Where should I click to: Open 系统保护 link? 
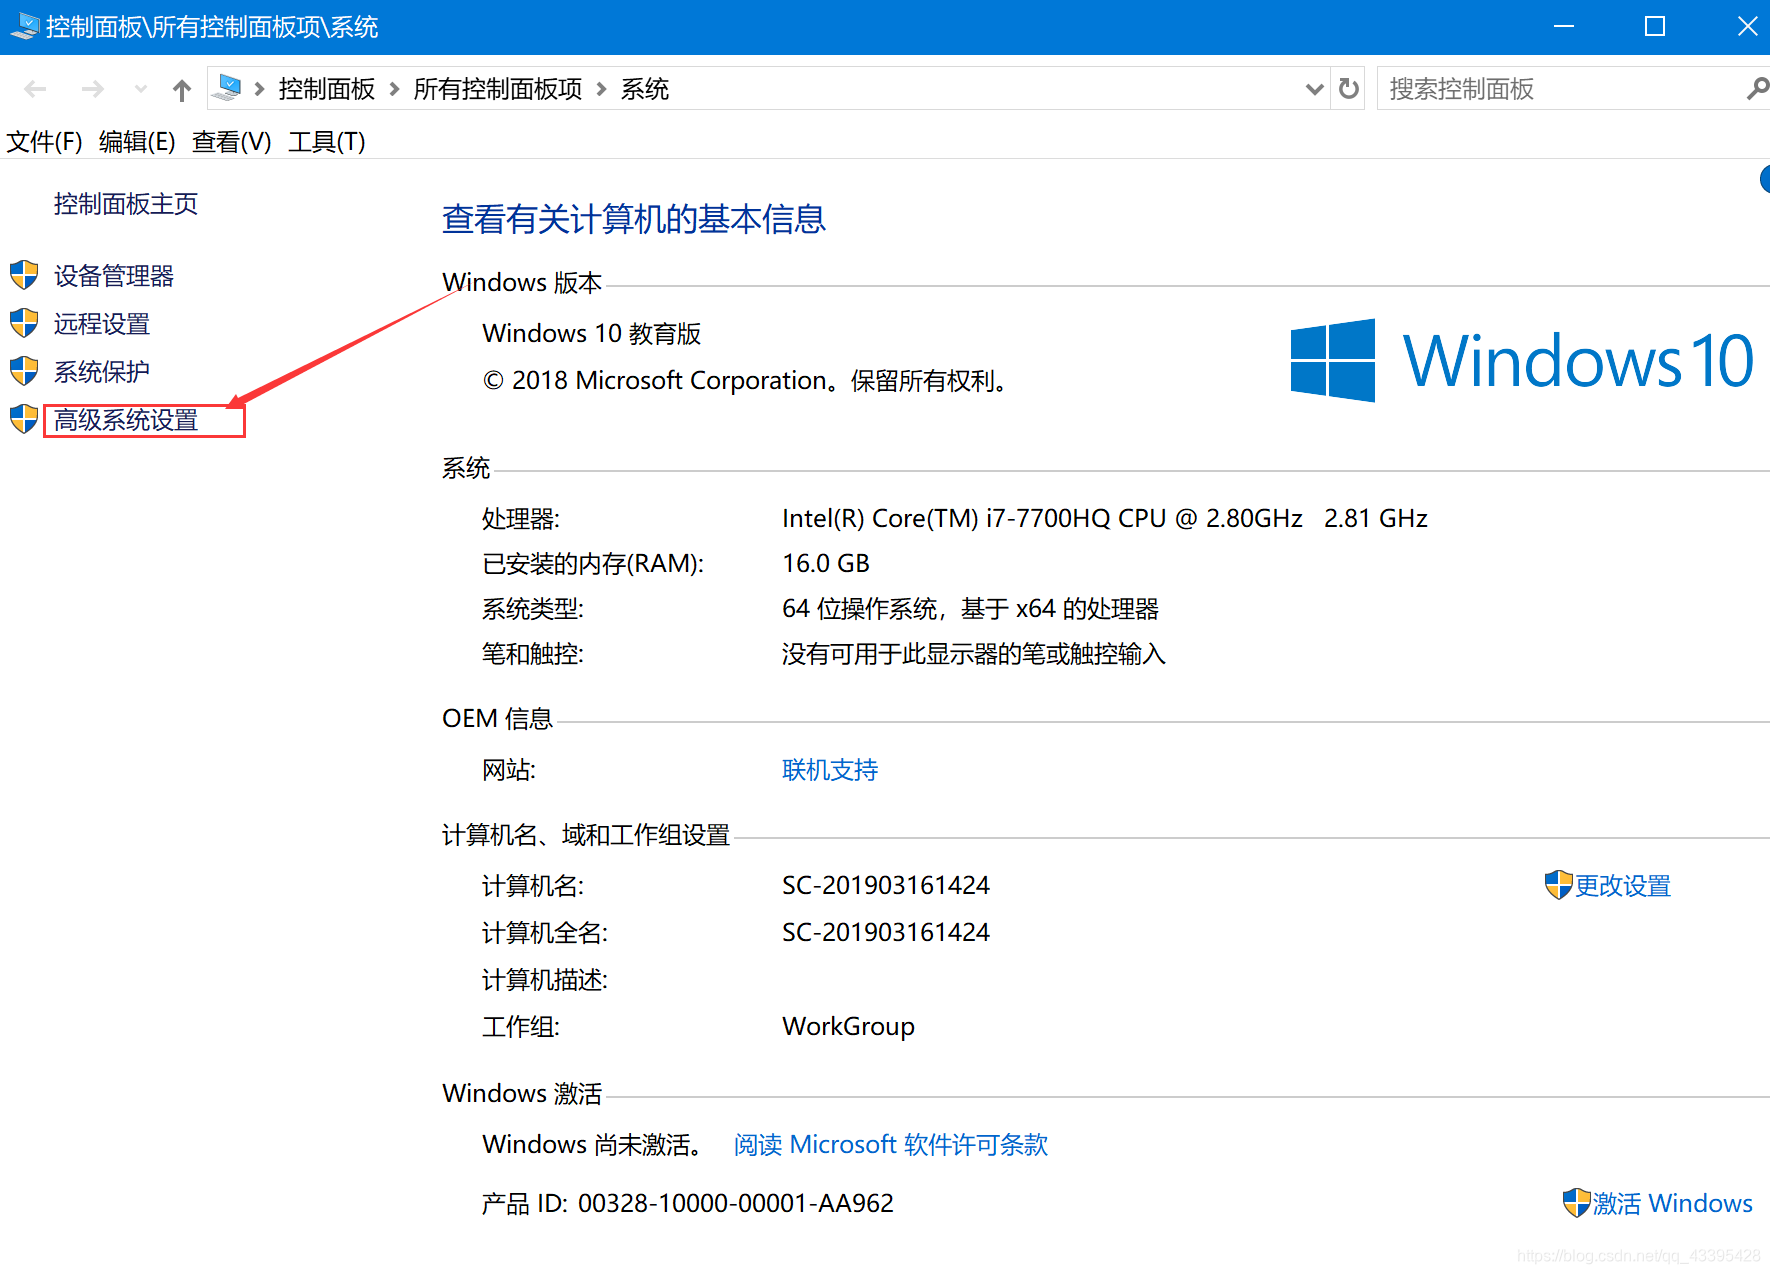102,372
